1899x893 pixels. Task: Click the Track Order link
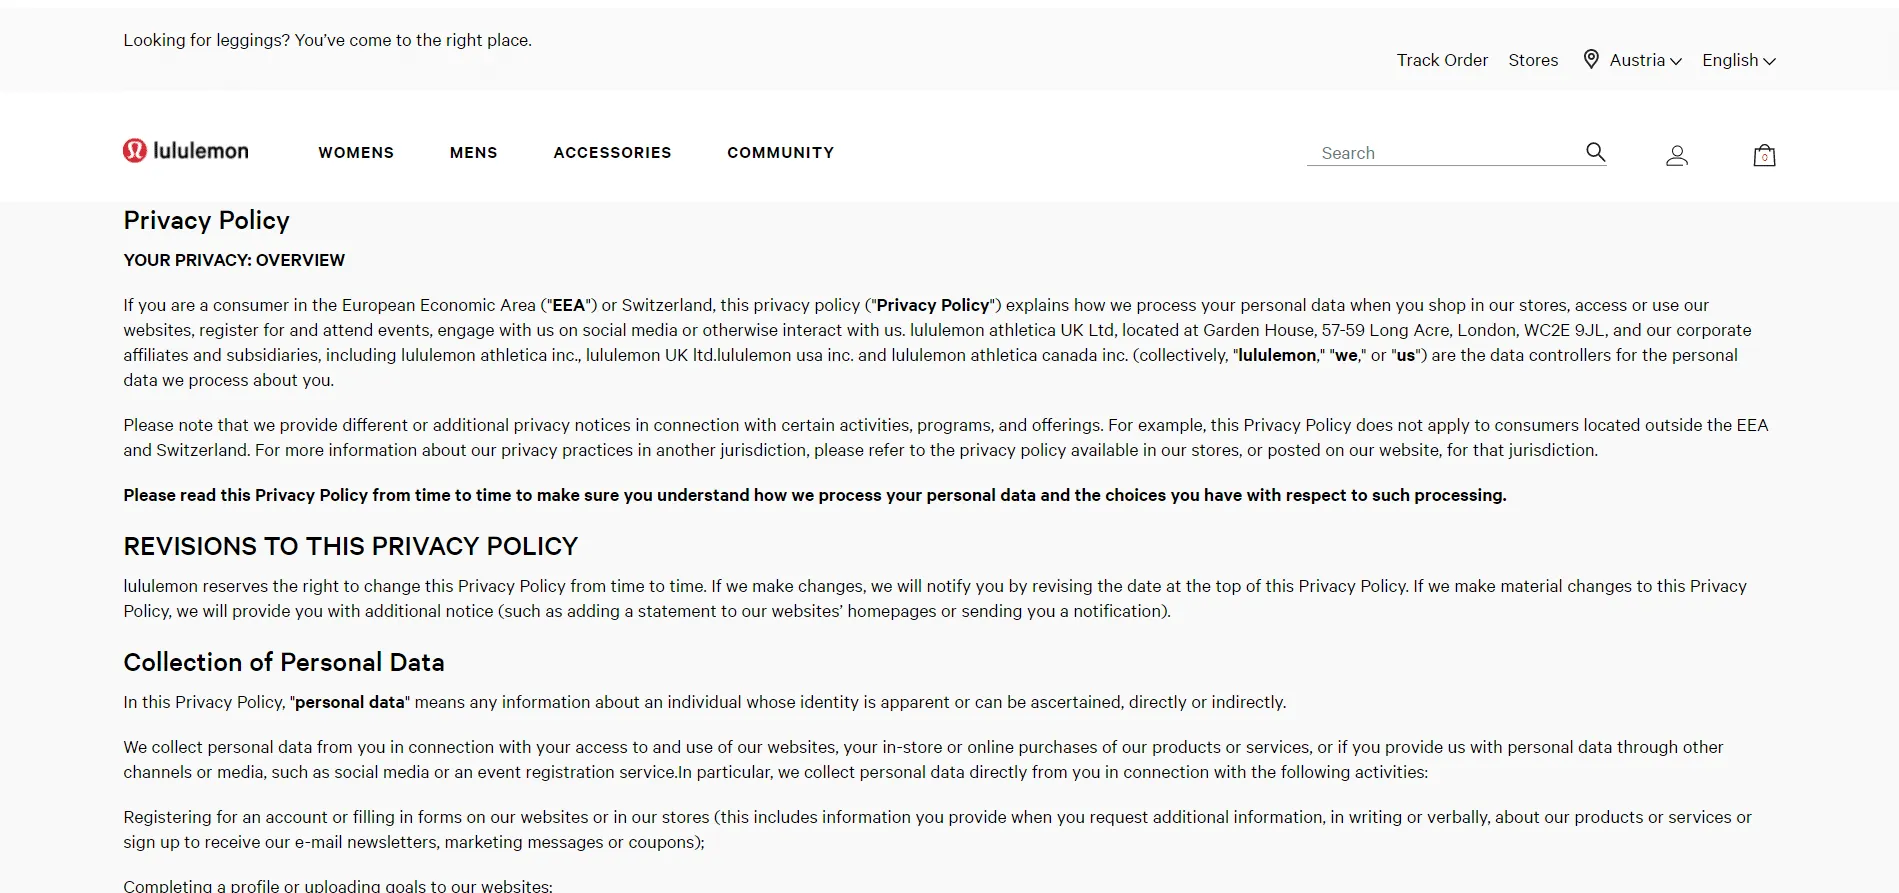[1442, 60]
